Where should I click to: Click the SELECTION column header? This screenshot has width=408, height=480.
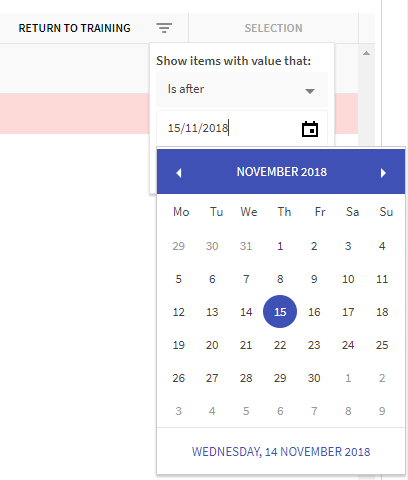pyautogui.click(x=273, y=28)
